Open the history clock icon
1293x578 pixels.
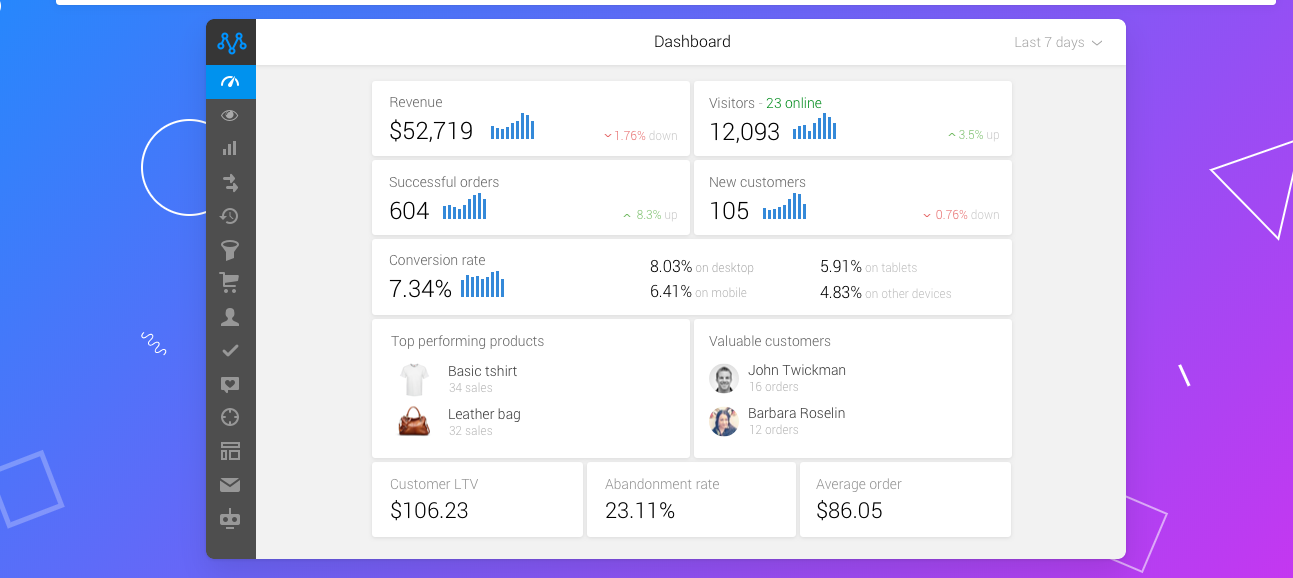[x=230, y=216]
